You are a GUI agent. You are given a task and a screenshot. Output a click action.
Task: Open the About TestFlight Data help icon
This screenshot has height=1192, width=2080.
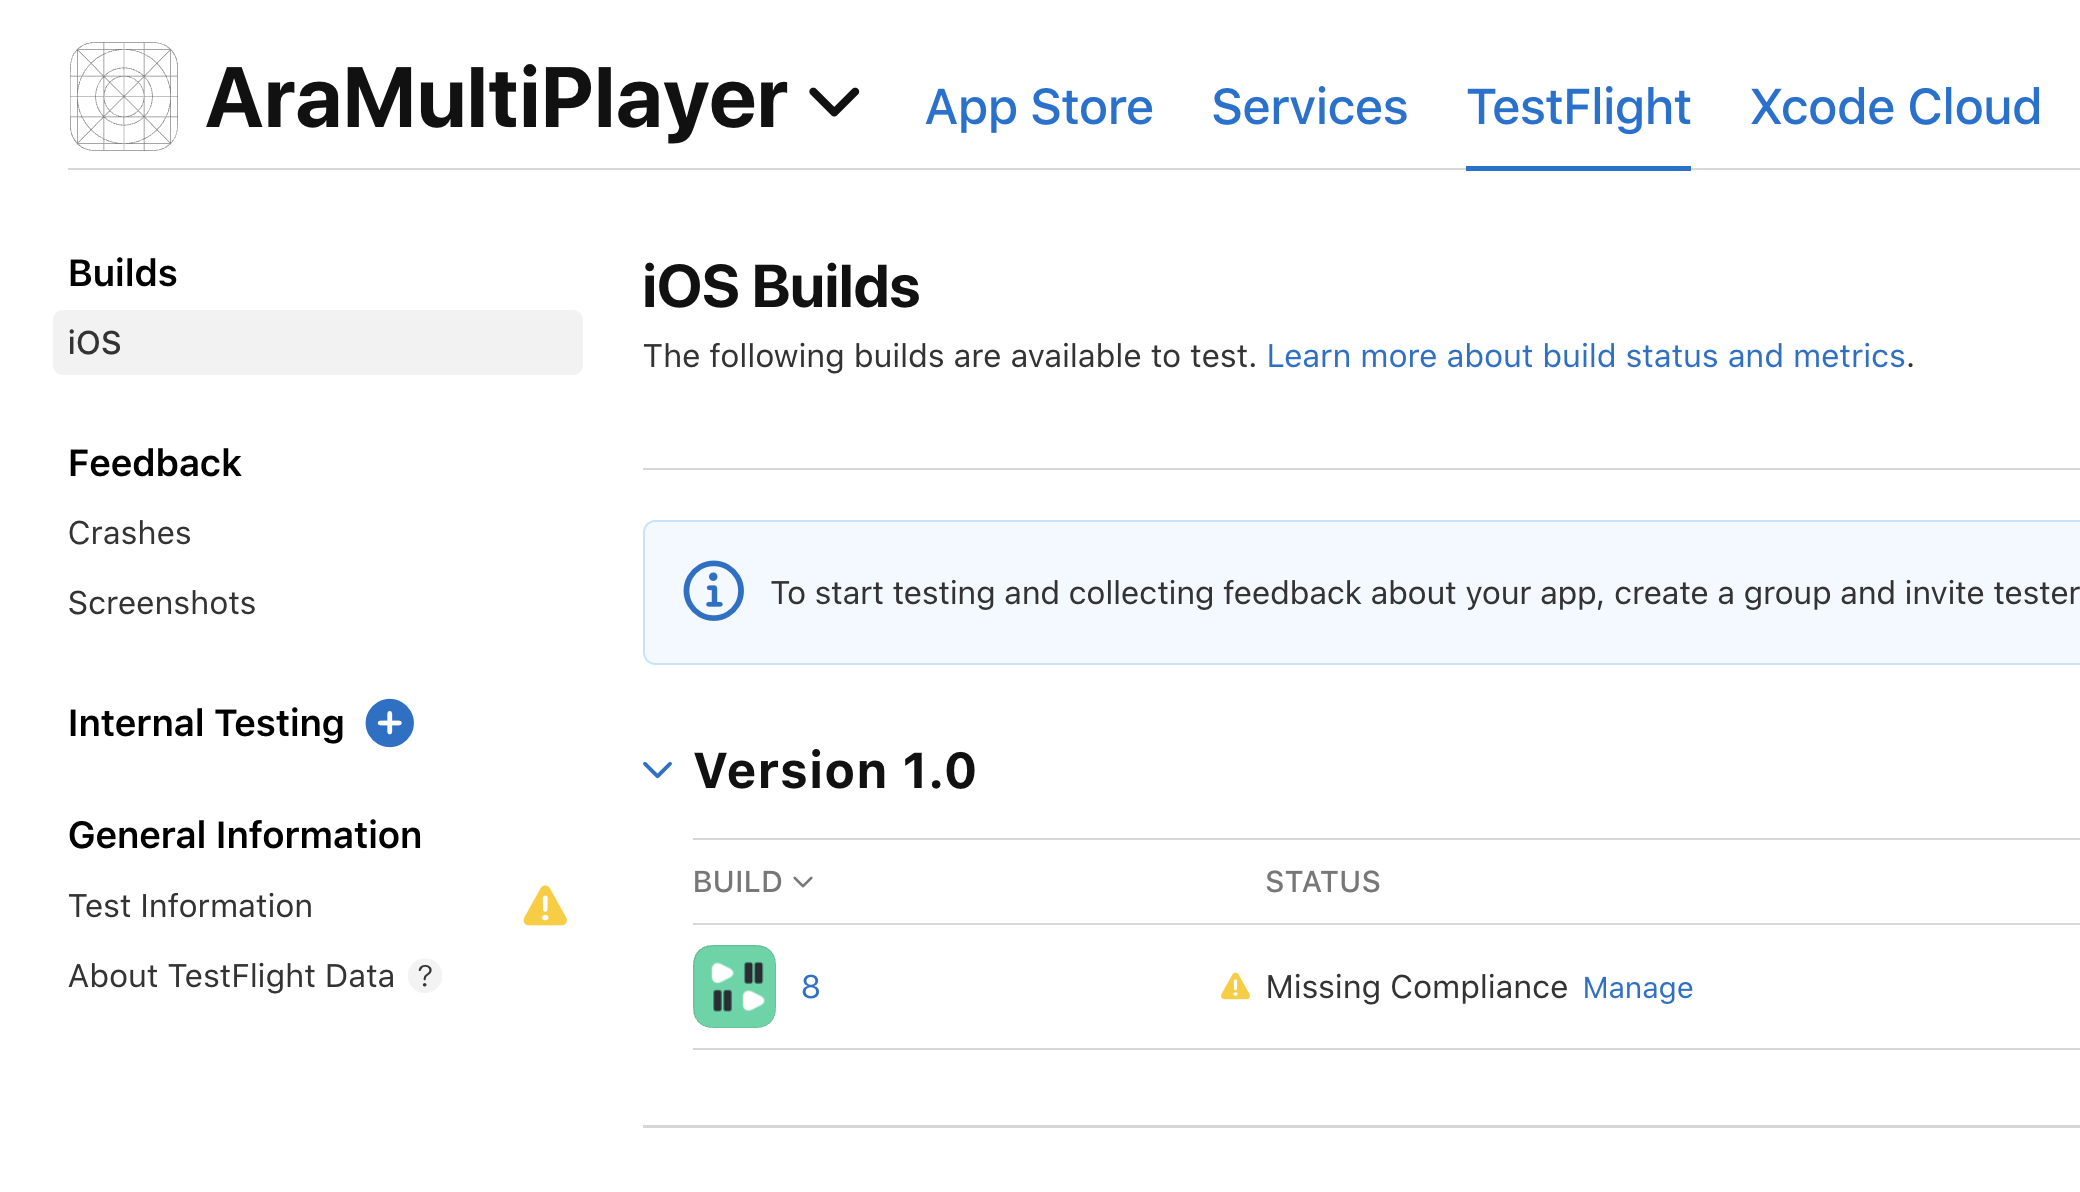click(425, 976)
